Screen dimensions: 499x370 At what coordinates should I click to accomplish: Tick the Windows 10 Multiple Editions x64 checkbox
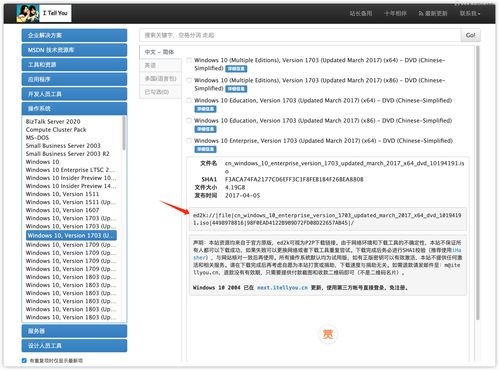coord(189,60)
